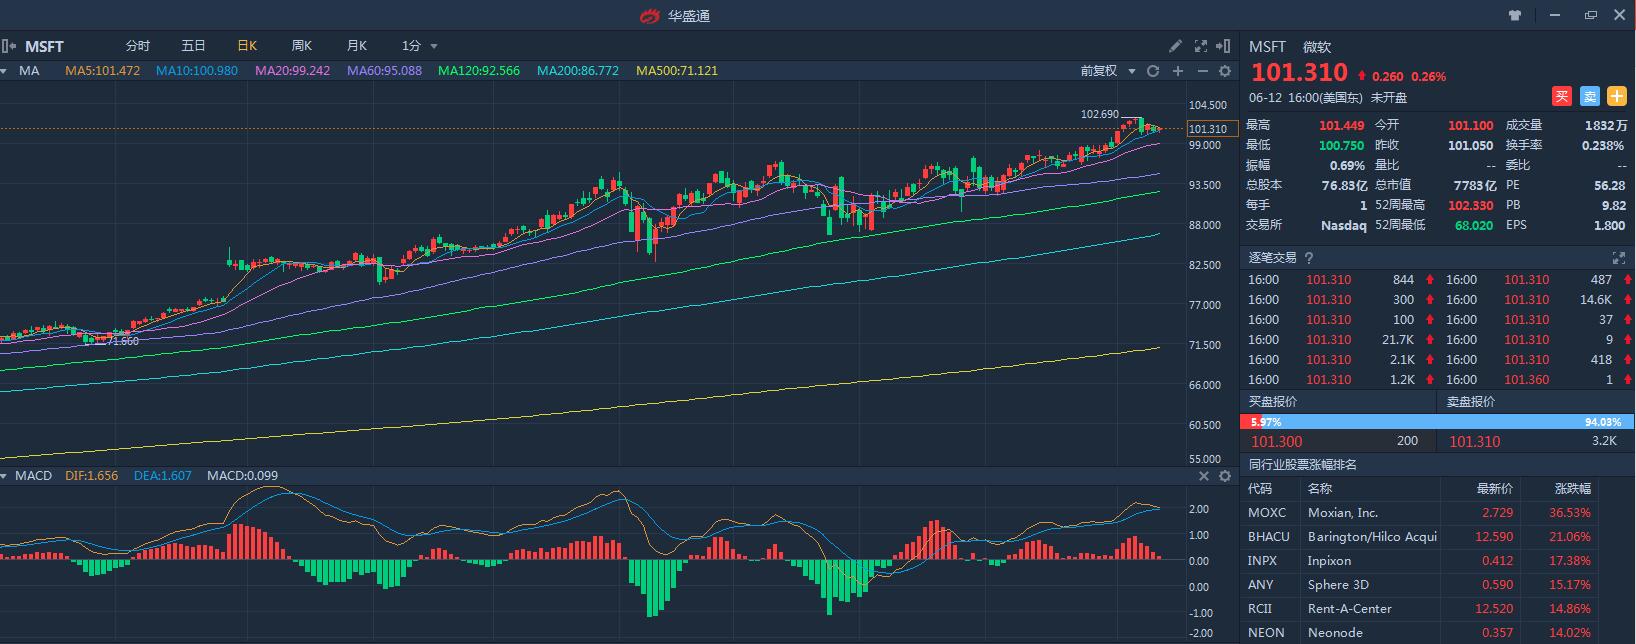Image resolution: width=1636 pixels, height=644 pixels.
Task: Expand the 逐笔交易 trades panel
Action: pos(1619,258)
